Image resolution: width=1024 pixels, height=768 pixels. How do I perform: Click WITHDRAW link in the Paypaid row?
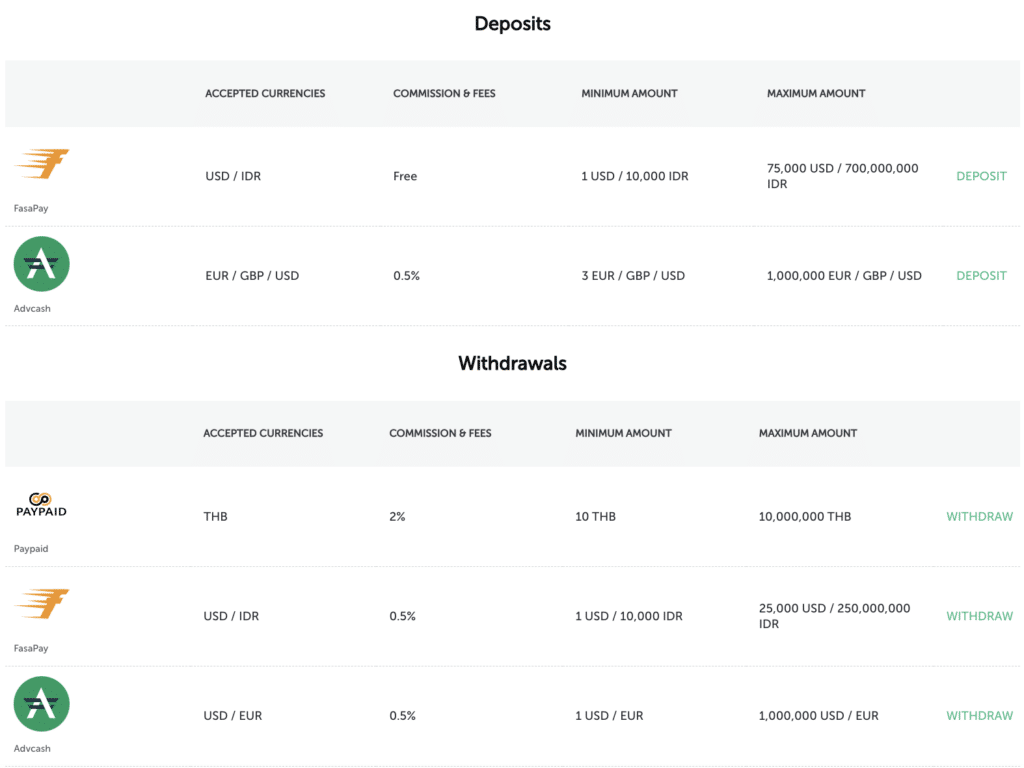point(979,517)
